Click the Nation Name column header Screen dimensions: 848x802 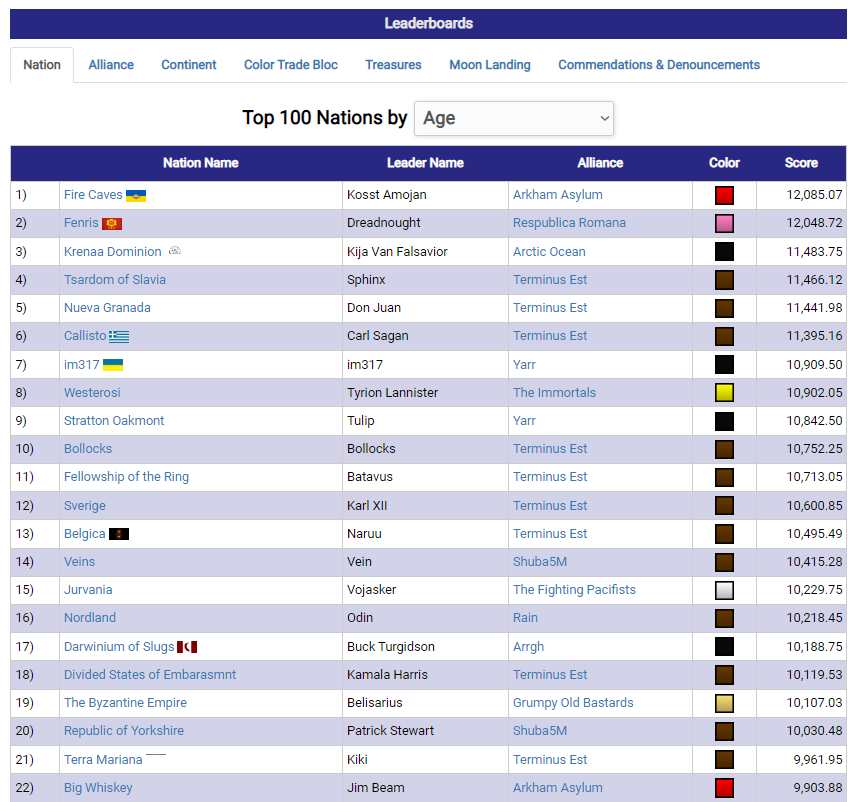(x=201, y=163)
